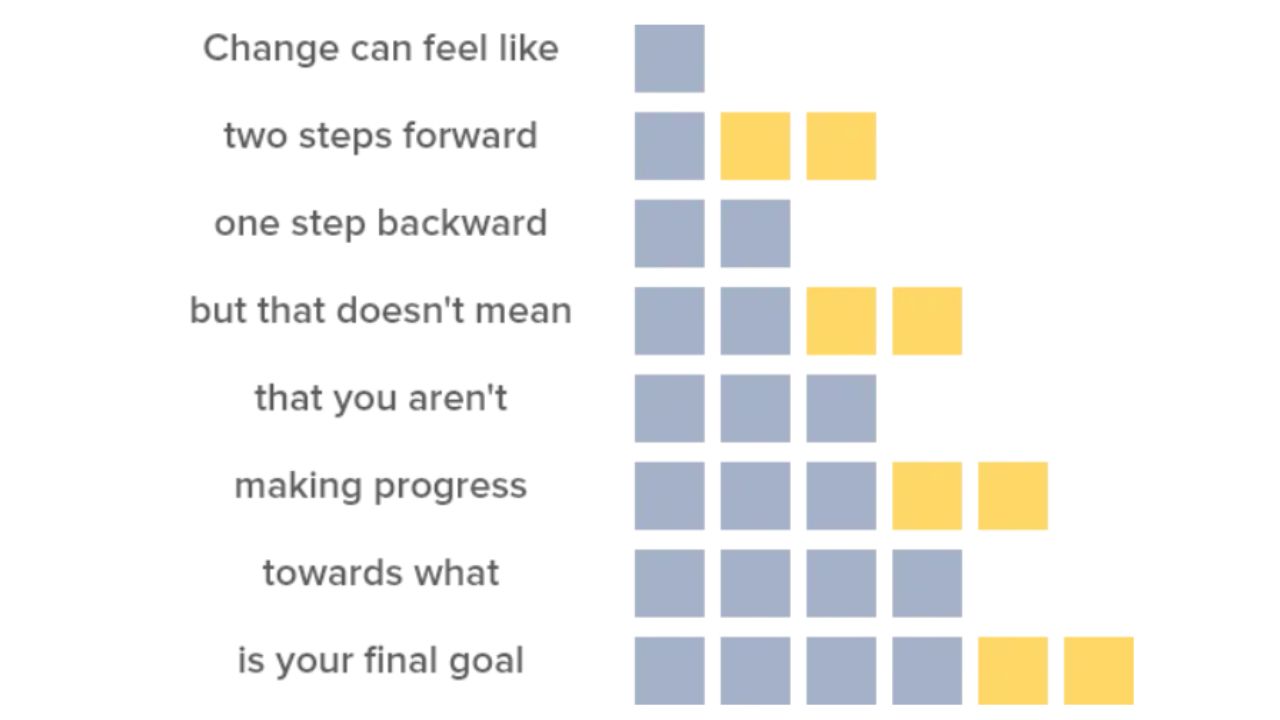
Task: Click the second blue square beside 'one step backward'
Action: pos(755,233)
